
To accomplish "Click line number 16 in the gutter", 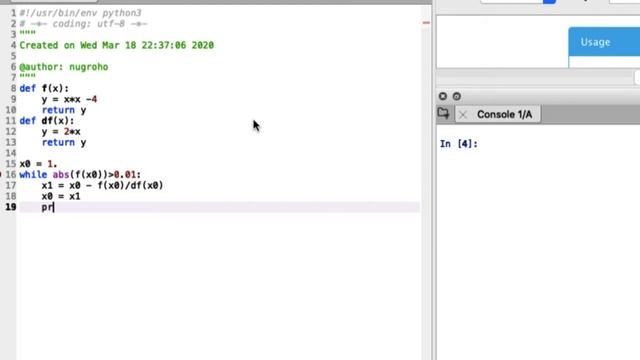I will [11, 175].
